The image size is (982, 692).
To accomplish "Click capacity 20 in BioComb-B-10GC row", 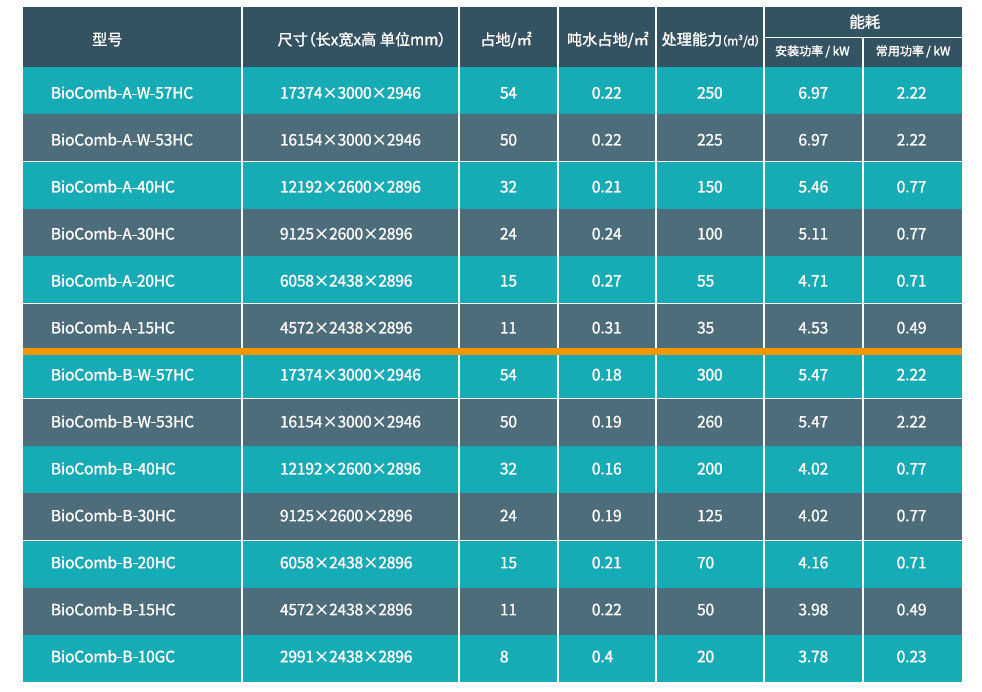I will pyautogui.click(x=705, y=656).
